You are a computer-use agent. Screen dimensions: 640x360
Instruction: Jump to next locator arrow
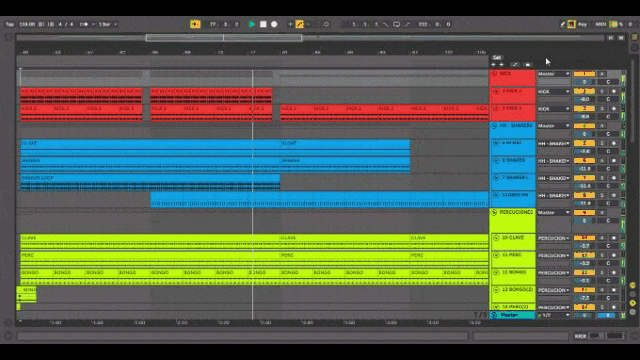501,64
